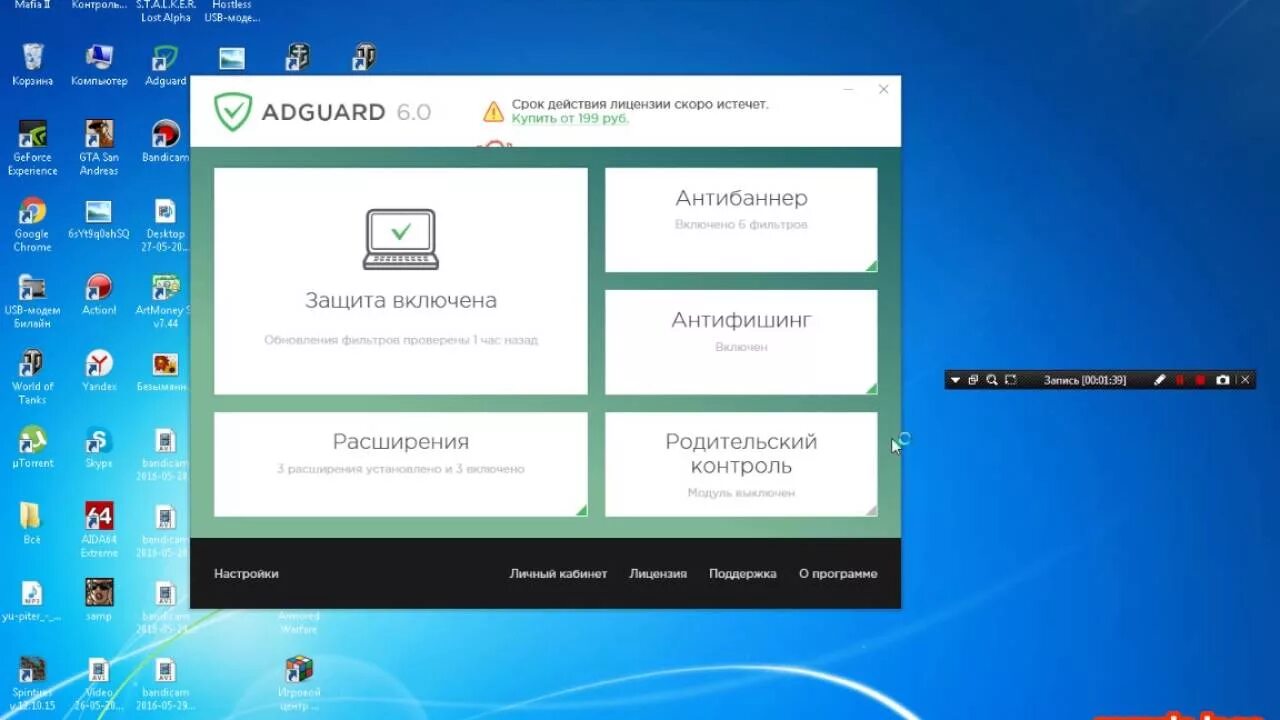Launch Spintires v.12.10.15 shortcut
This screenshot has height=720, width=1280.
click(x=33, y=683)
